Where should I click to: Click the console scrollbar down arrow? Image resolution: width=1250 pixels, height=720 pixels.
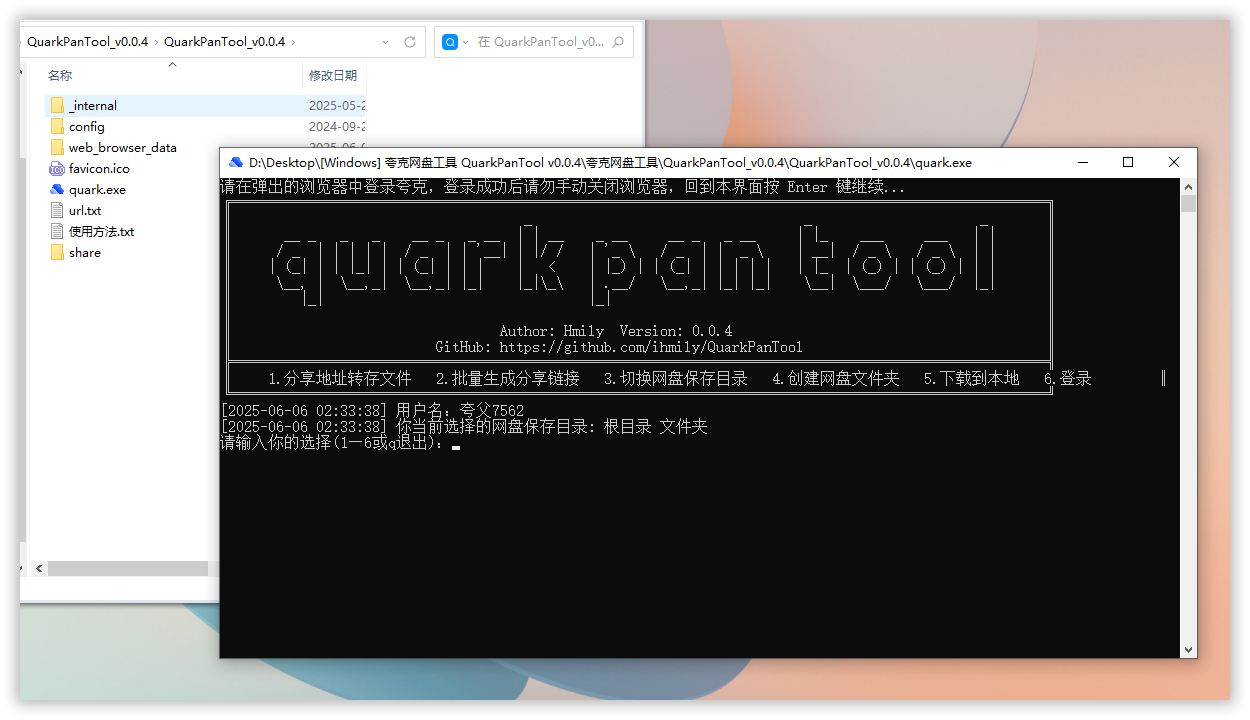(1188, 650)
